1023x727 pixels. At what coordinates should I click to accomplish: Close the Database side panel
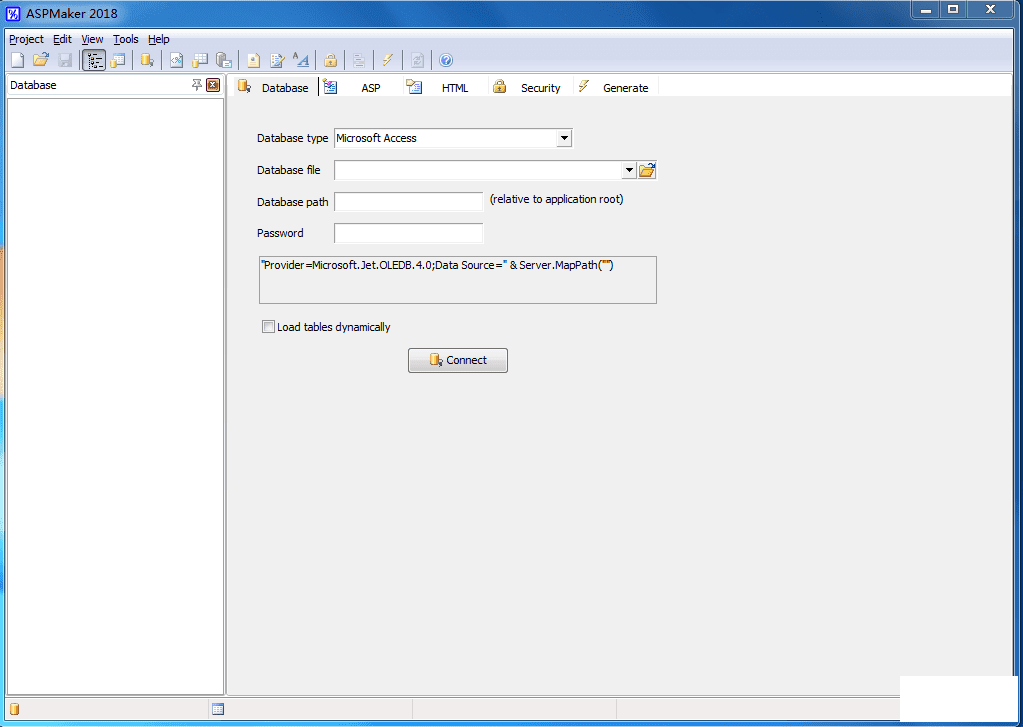click(x=213, y=85)
